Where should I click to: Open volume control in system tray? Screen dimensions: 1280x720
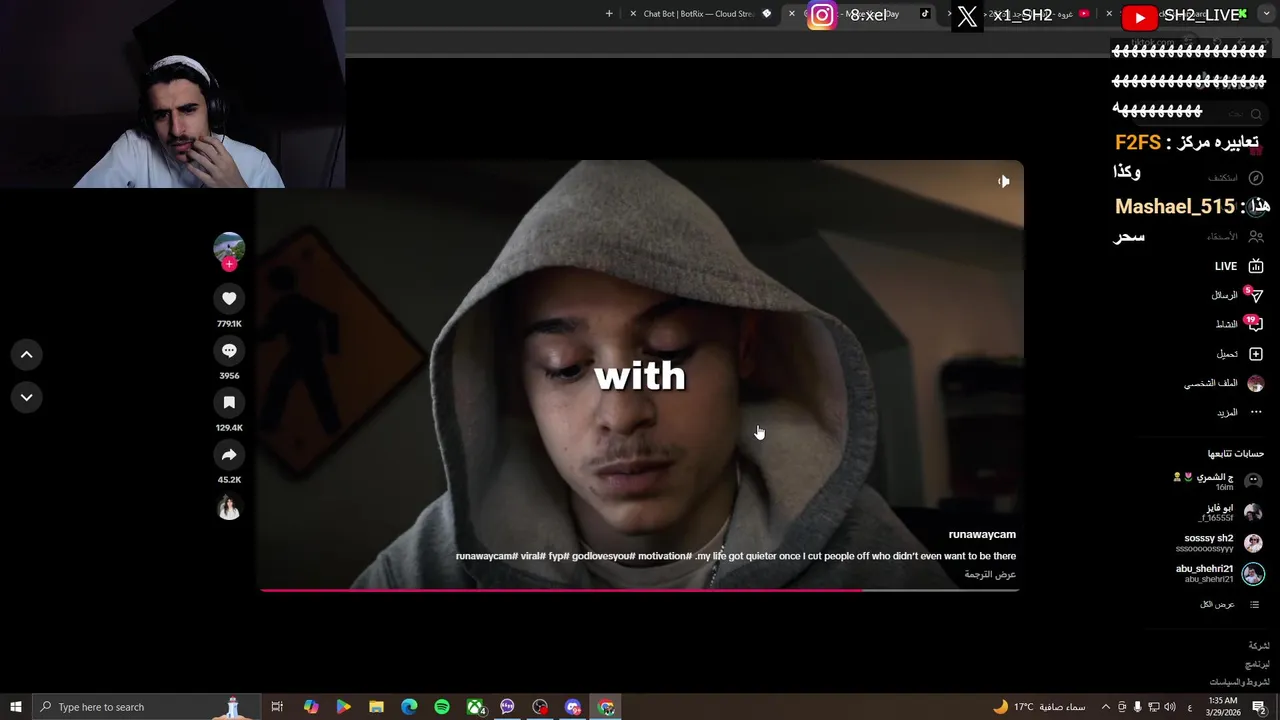(1171, 707)
